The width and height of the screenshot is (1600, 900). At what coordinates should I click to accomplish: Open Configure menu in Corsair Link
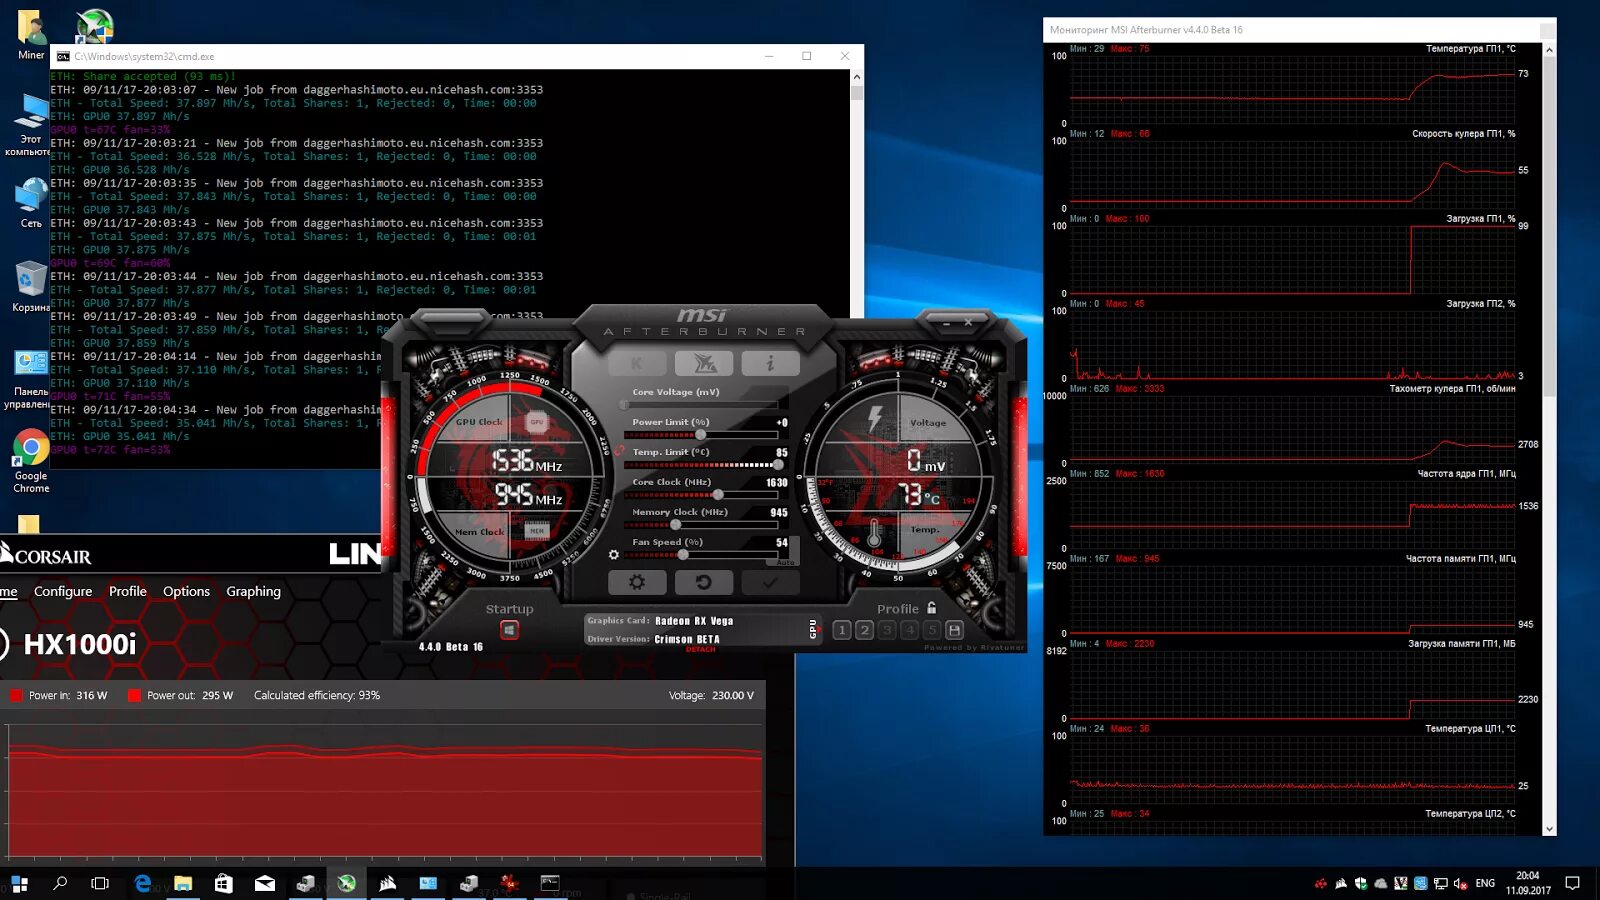tap(63, 591)
